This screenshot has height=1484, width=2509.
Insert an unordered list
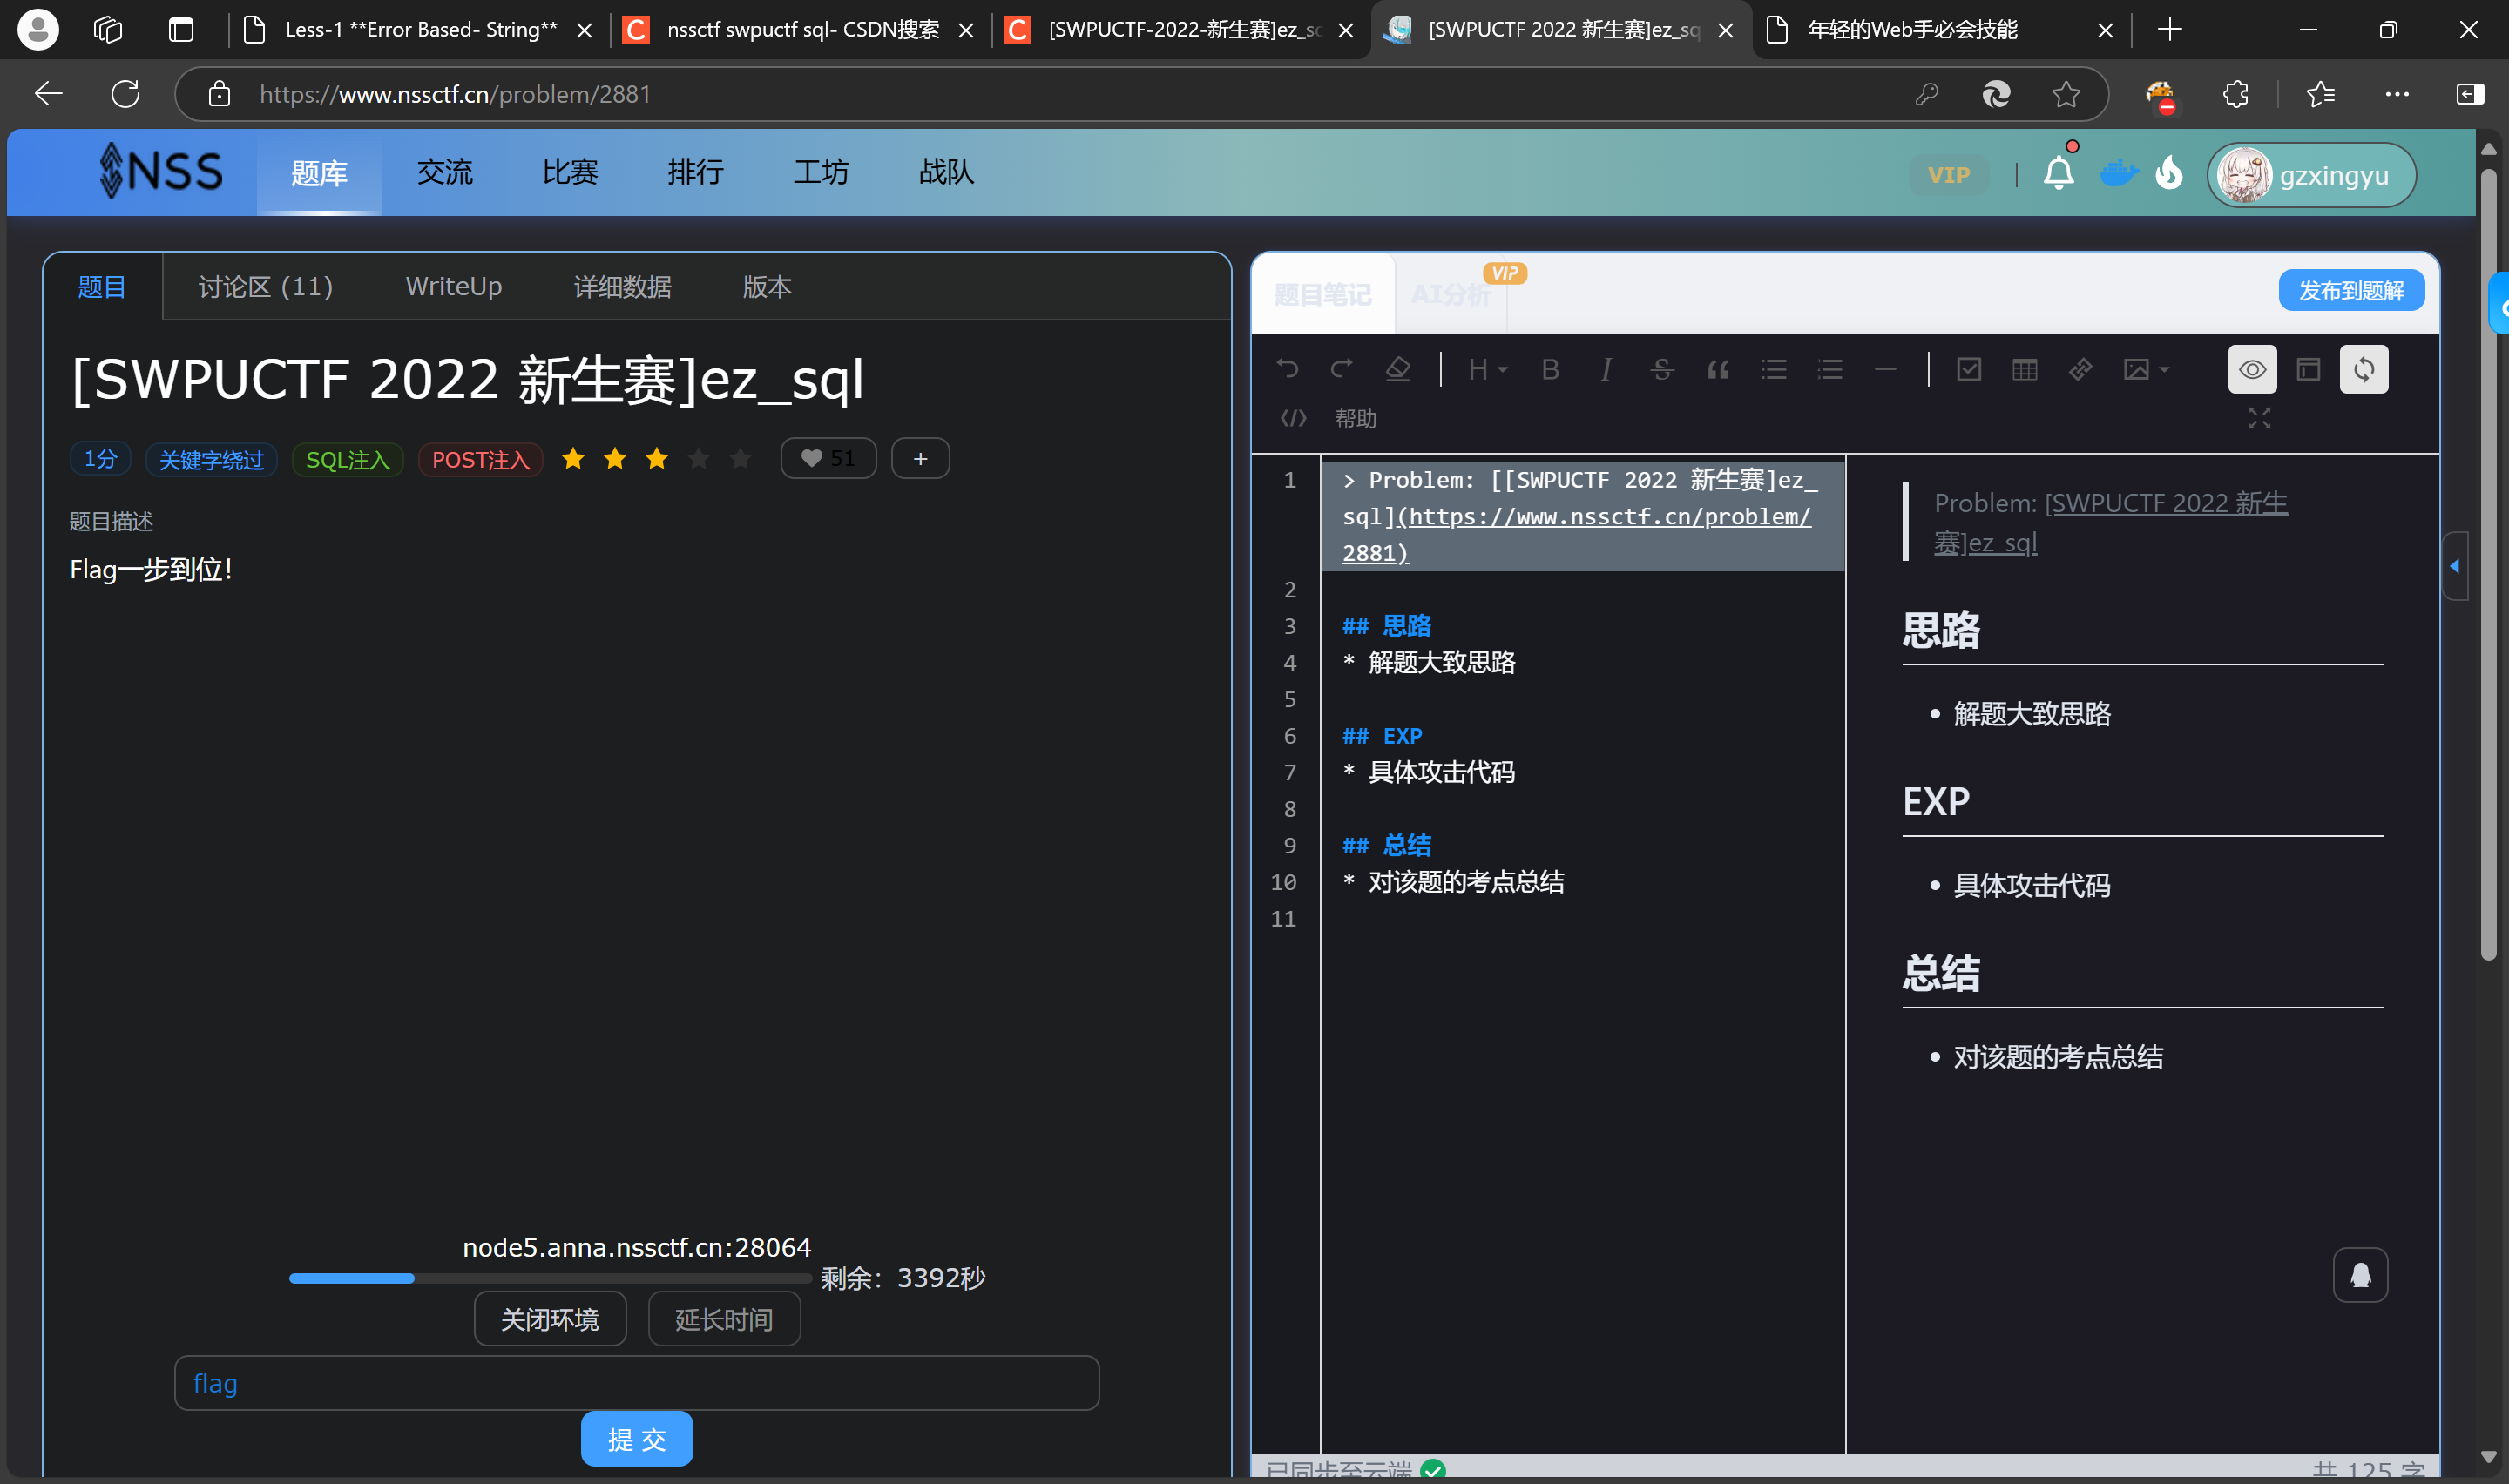tap(1774, 369)
